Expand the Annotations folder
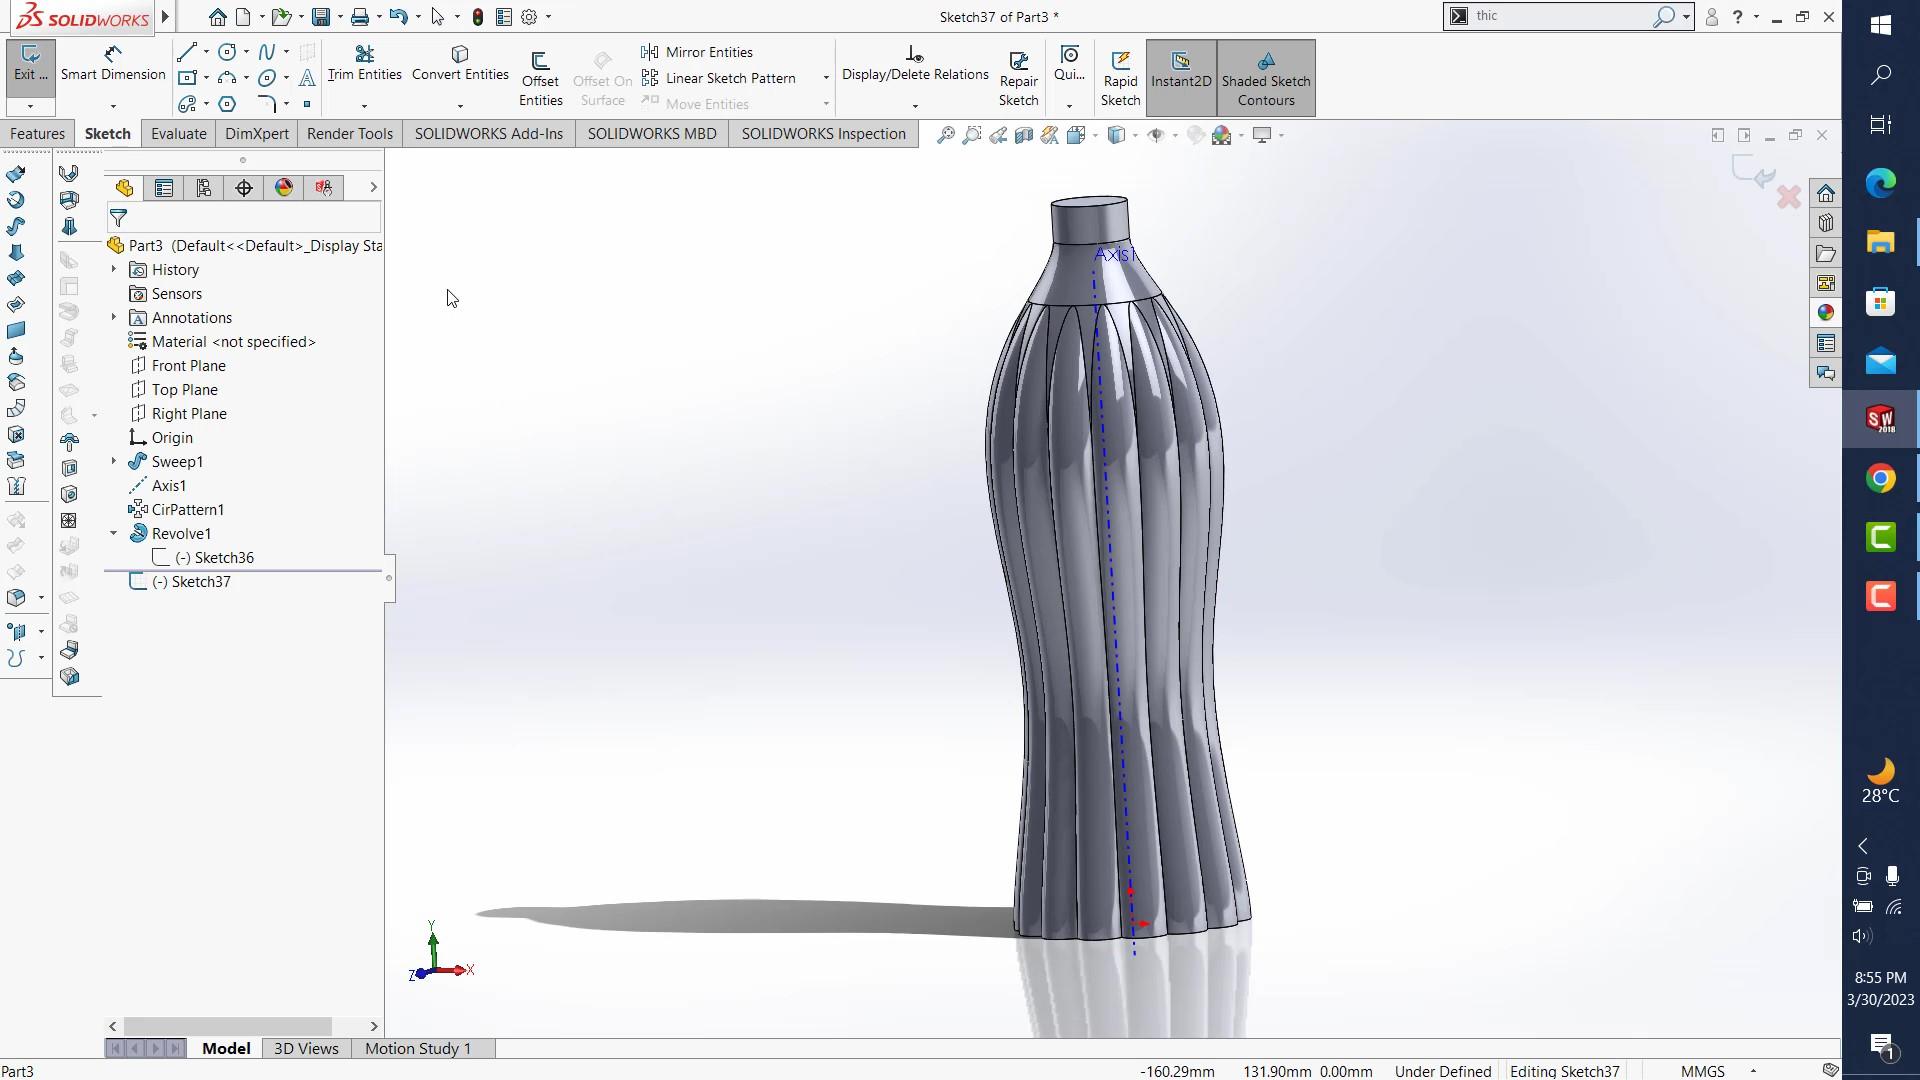The height and width of the screenshot is (1080, 1920). coord(112,317)
